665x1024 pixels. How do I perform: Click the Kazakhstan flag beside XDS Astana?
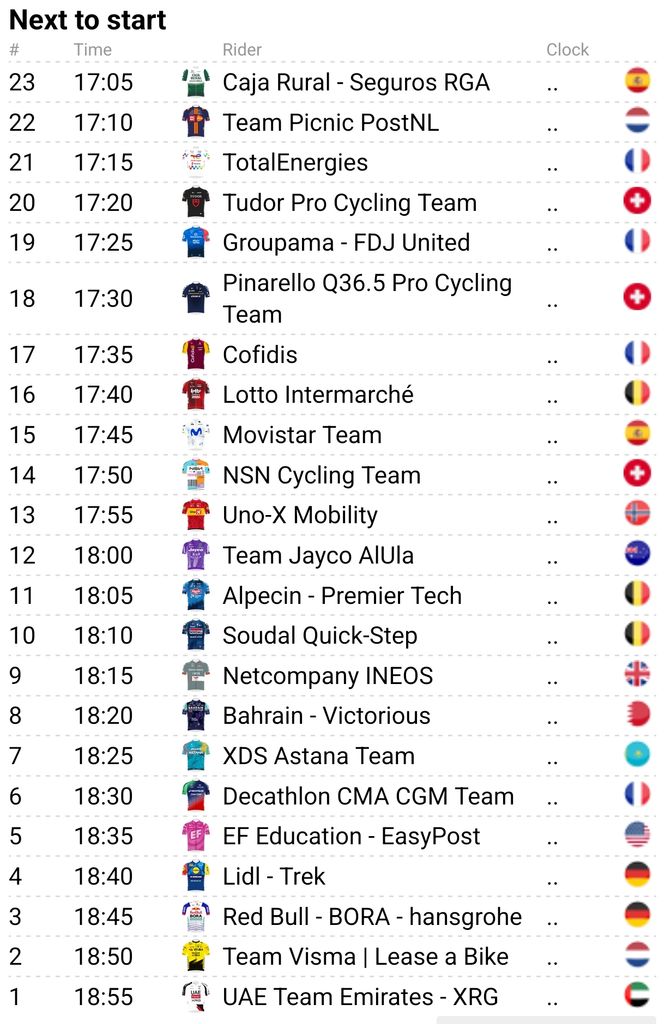click(x=637, y=754)
